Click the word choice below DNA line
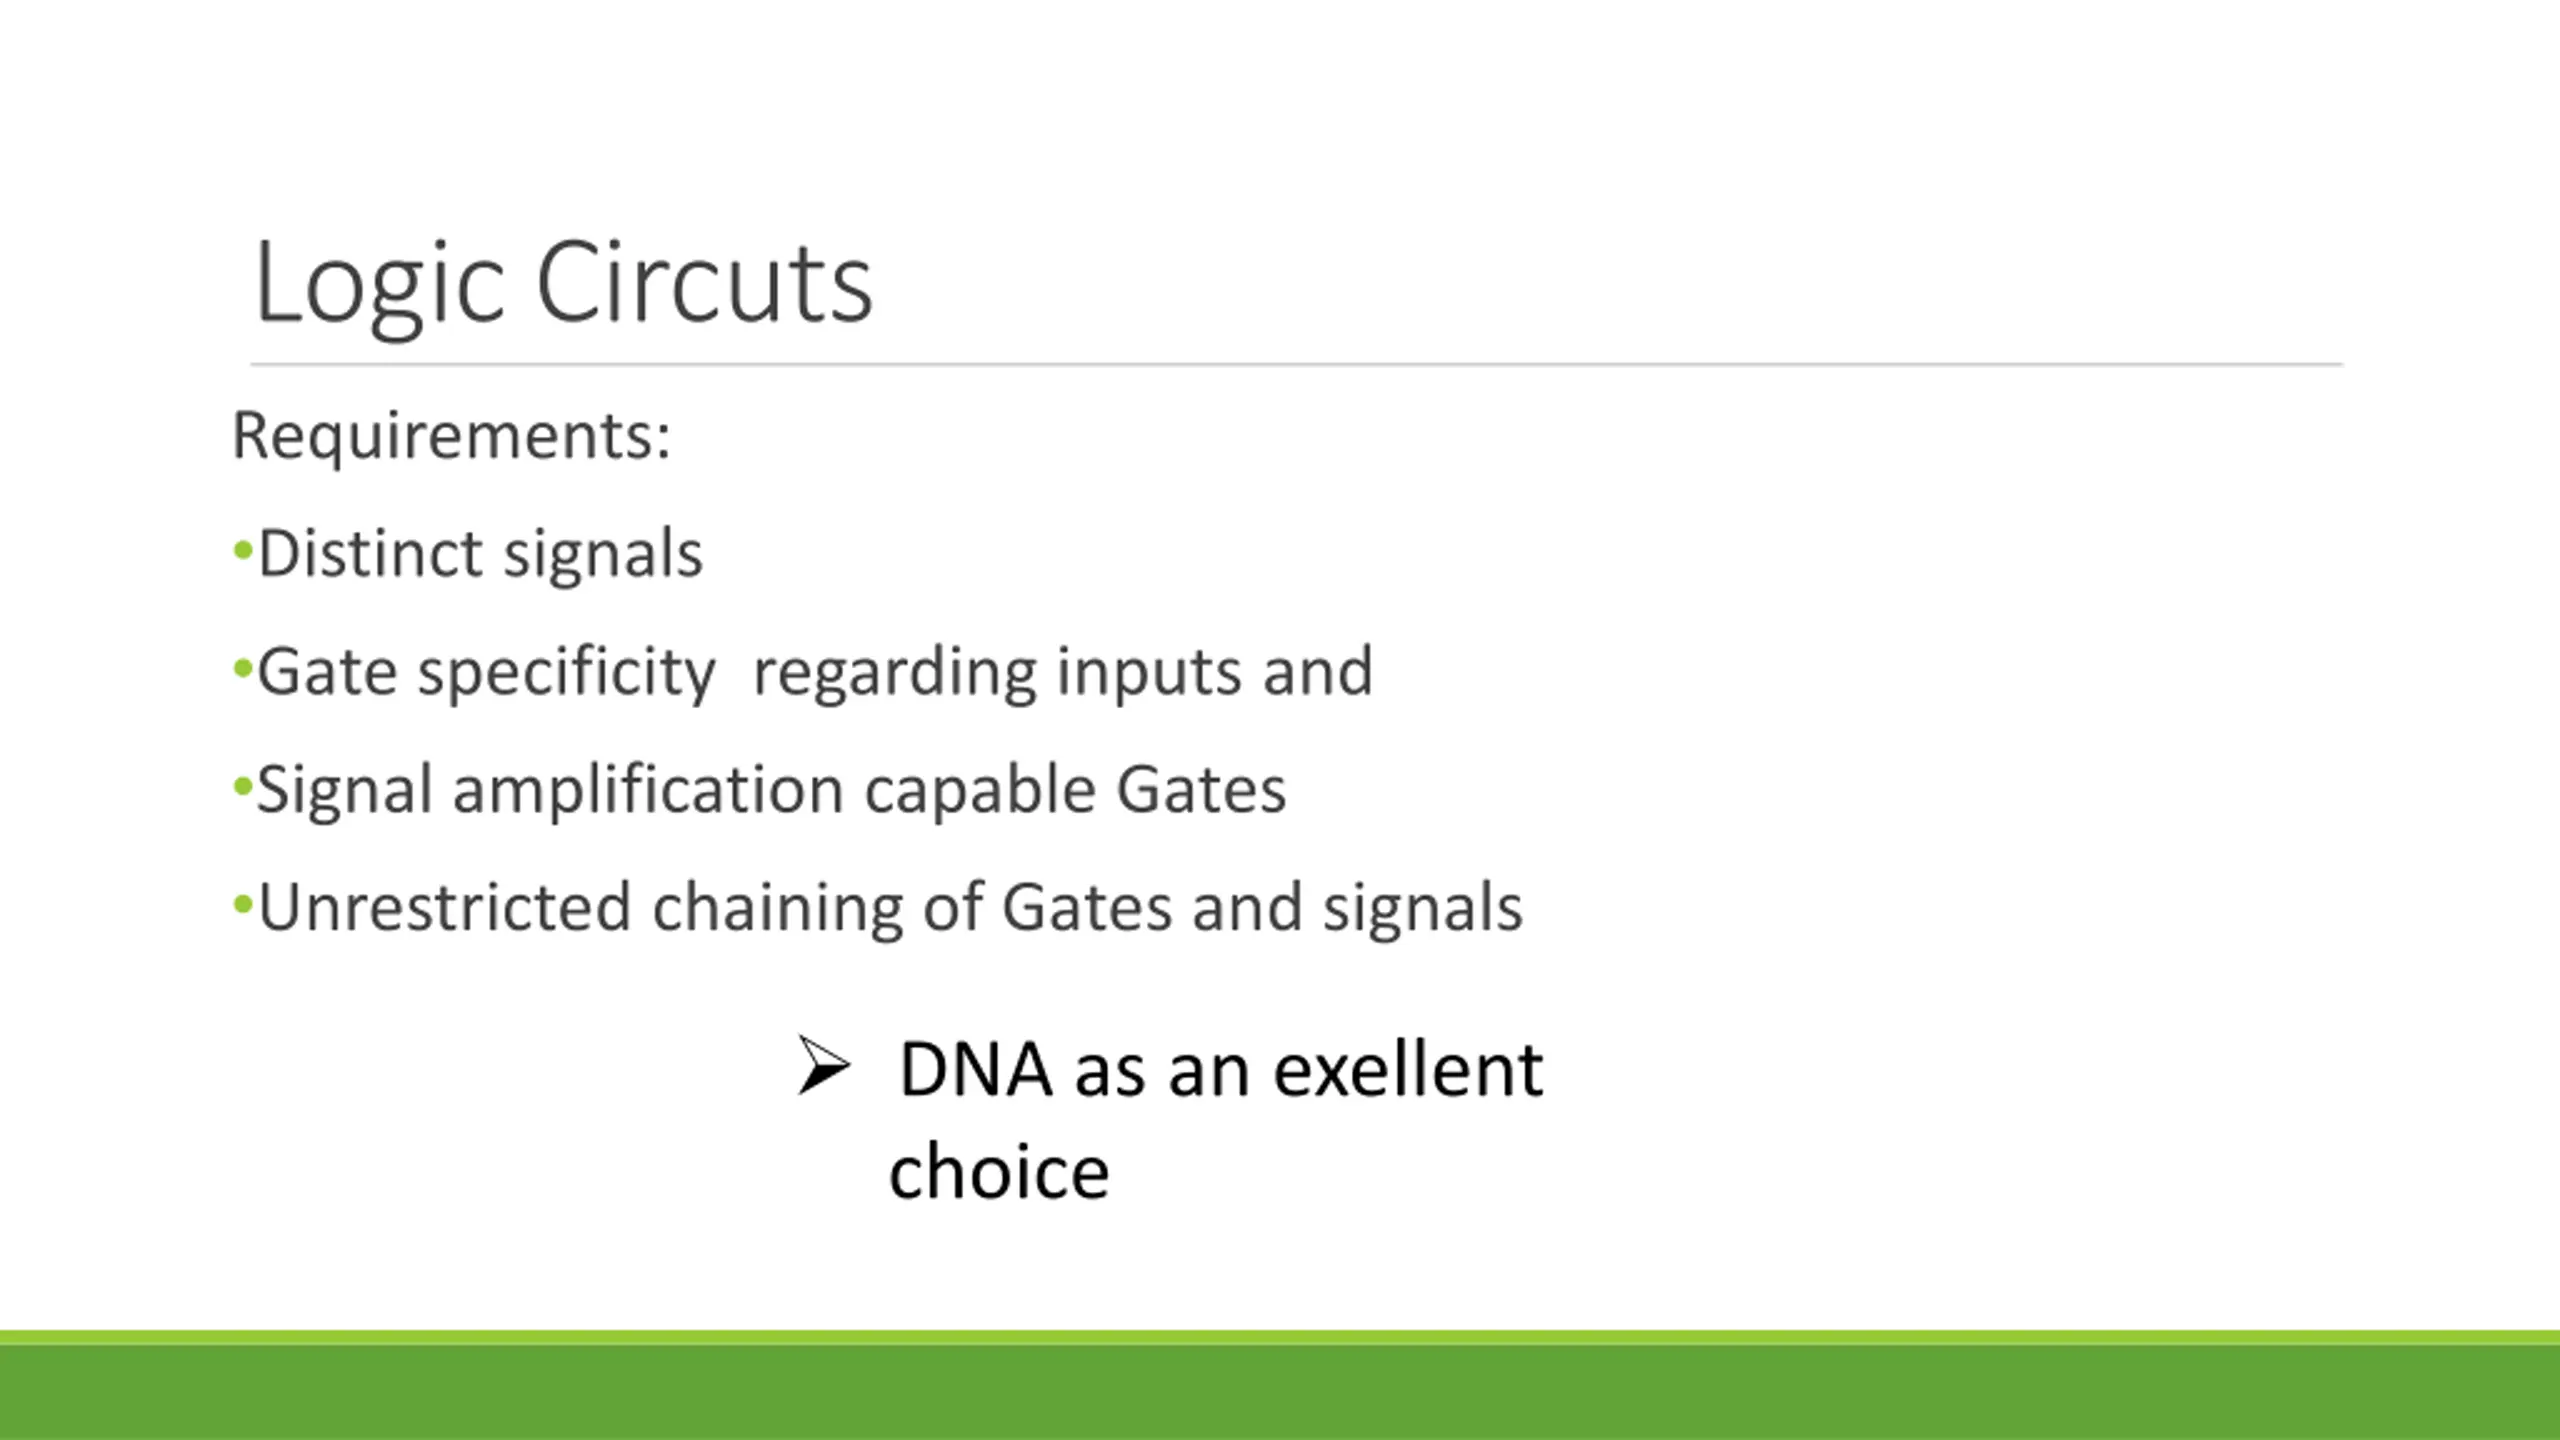This screenshot has width=2560, height=1440. click(x=999, y=1172)
